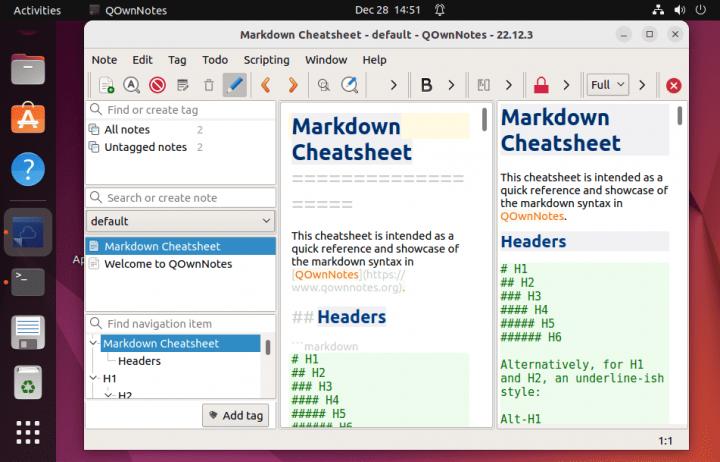Image resolution: width=720 pixels, height=462 pixels.
Task: Select Welcome to QOwnNotes note
Action: 167,264
